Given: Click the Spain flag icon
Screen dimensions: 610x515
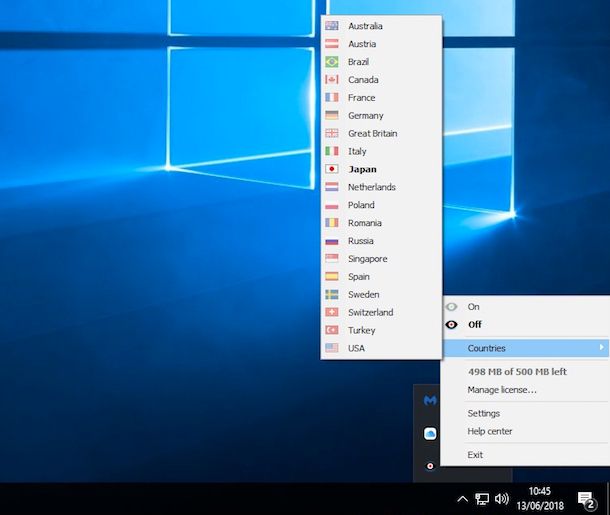Looking at the screenshot, I should pyautogui.click(x=332, y=277).
